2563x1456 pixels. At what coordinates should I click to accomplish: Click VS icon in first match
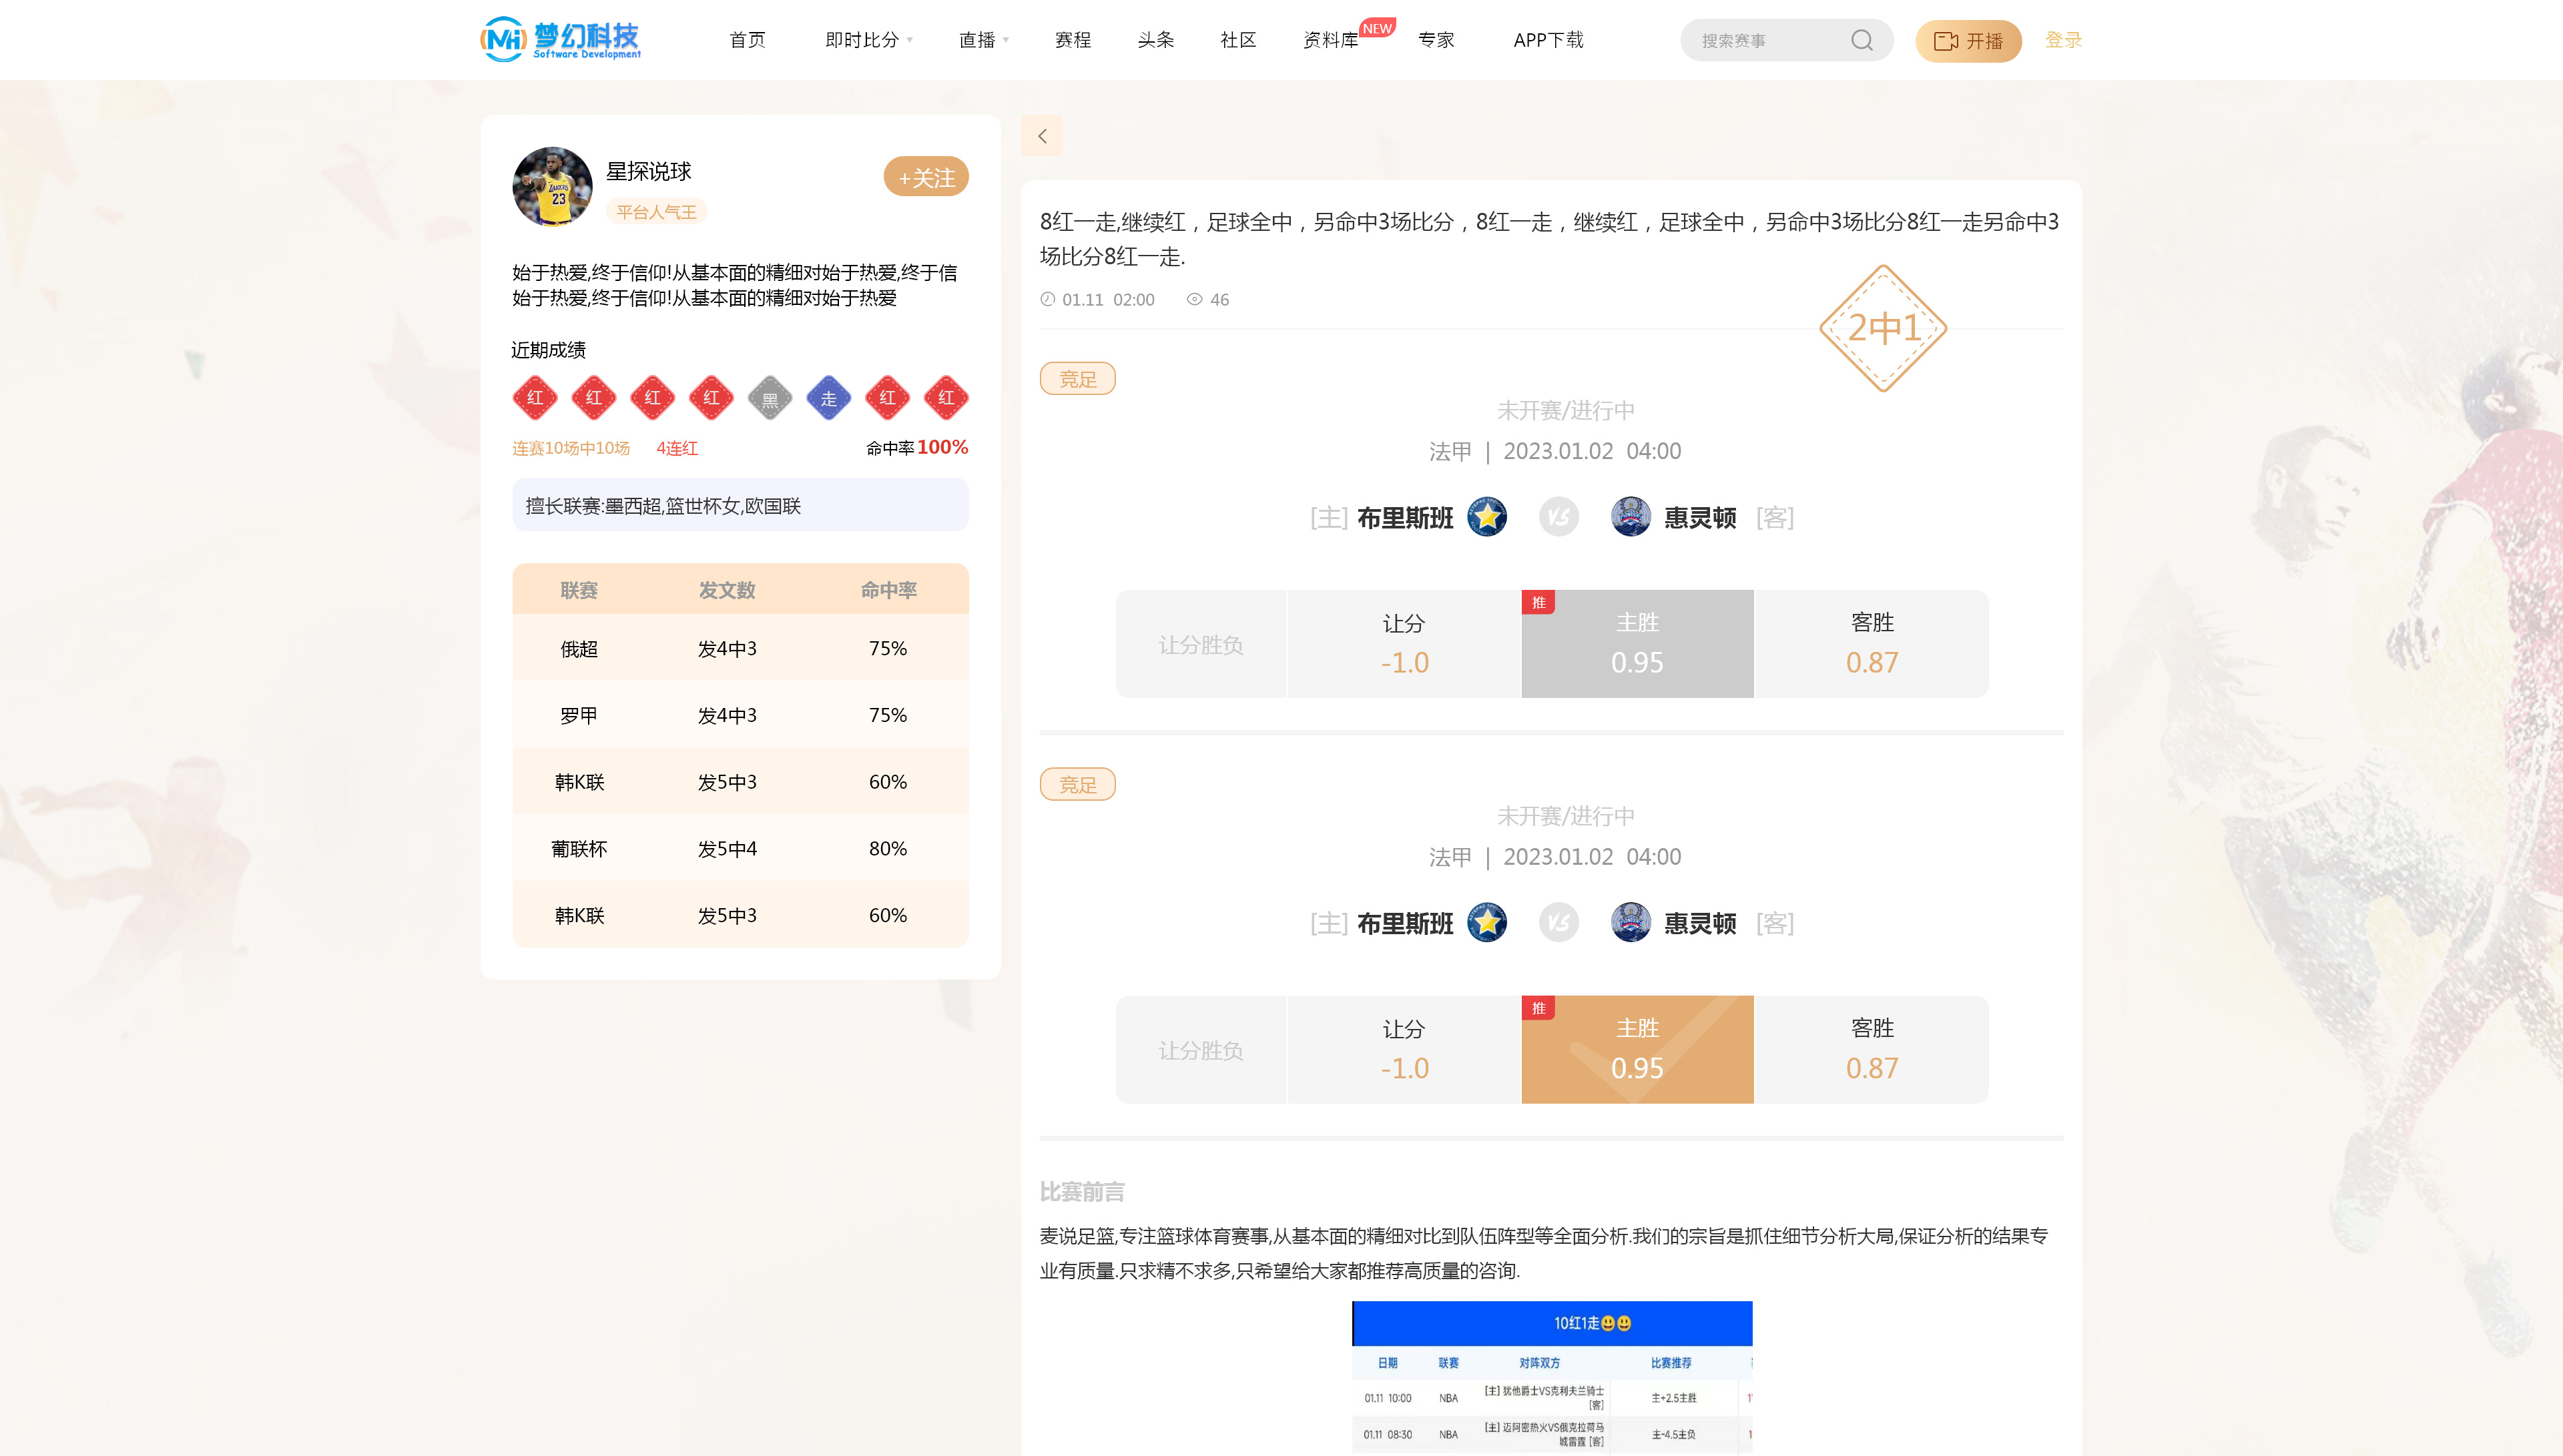click(x=1559, y=517)
